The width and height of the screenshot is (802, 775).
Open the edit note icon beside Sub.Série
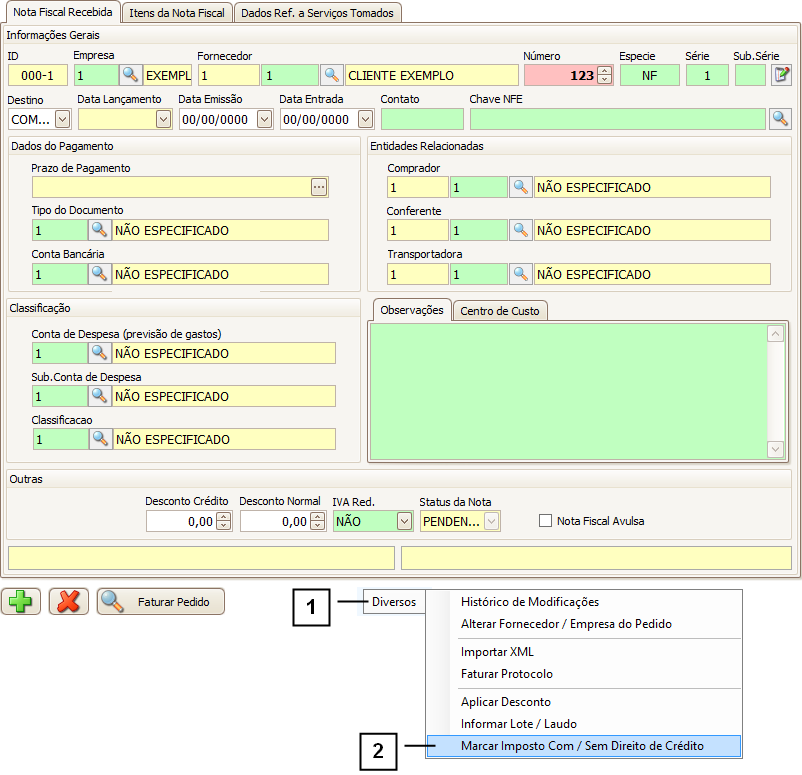point(781,75)
